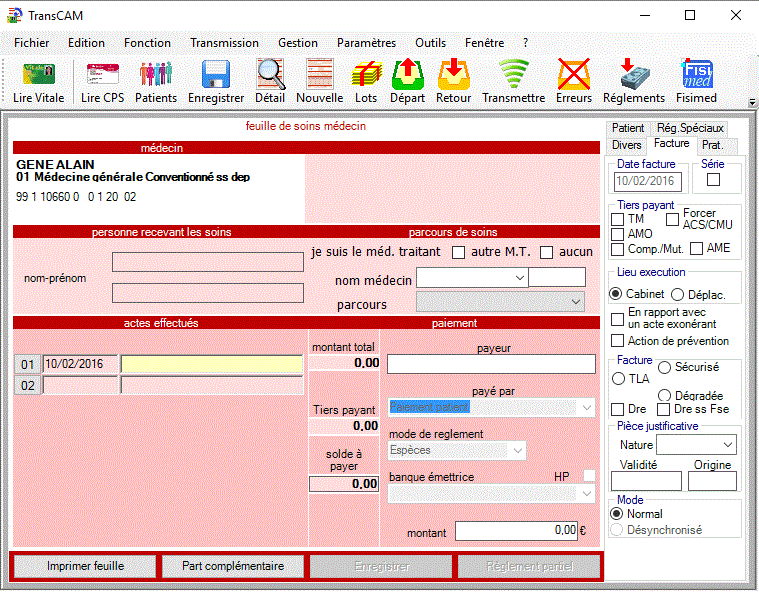The image size is (759, 592).
Task: Click the Lire Vitale card icon
Action: [x=39, y=75]
